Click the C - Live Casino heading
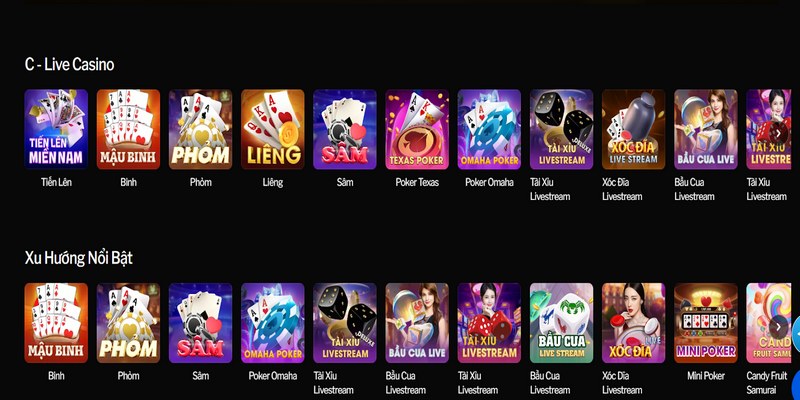Viewport: 800px width, 400px height. 69,64
